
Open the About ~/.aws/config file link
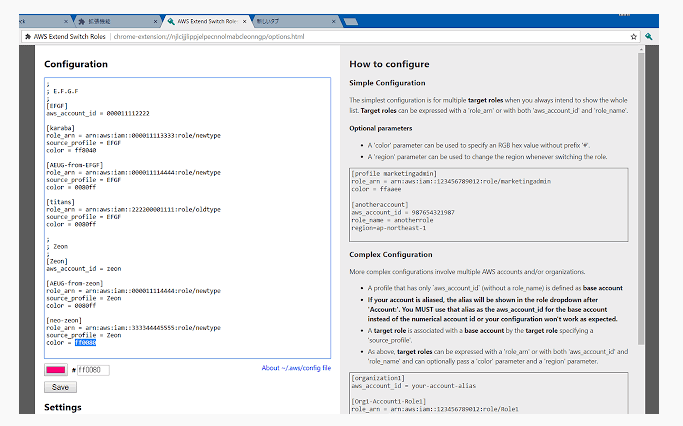(296, 368)
